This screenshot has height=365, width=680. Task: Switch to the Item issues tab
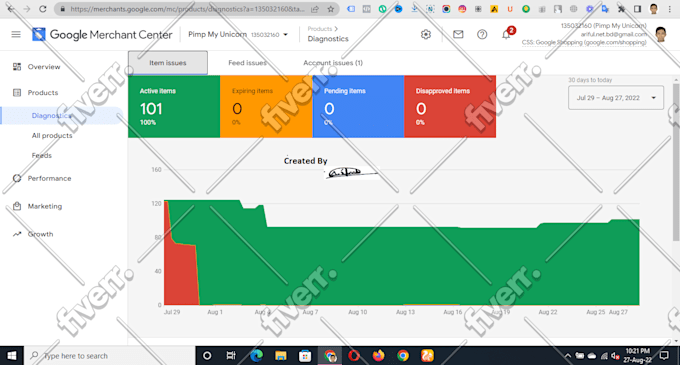click(x=168, y=63)
